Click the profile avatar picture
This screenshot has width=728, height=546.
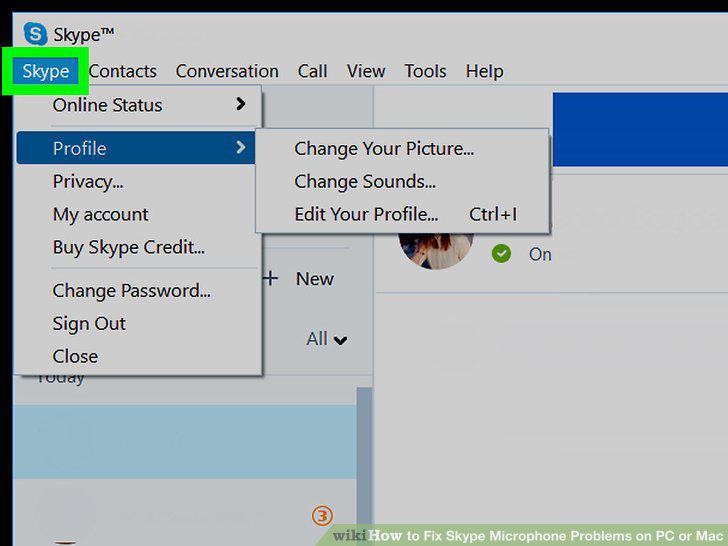click(x=436, y=251)
